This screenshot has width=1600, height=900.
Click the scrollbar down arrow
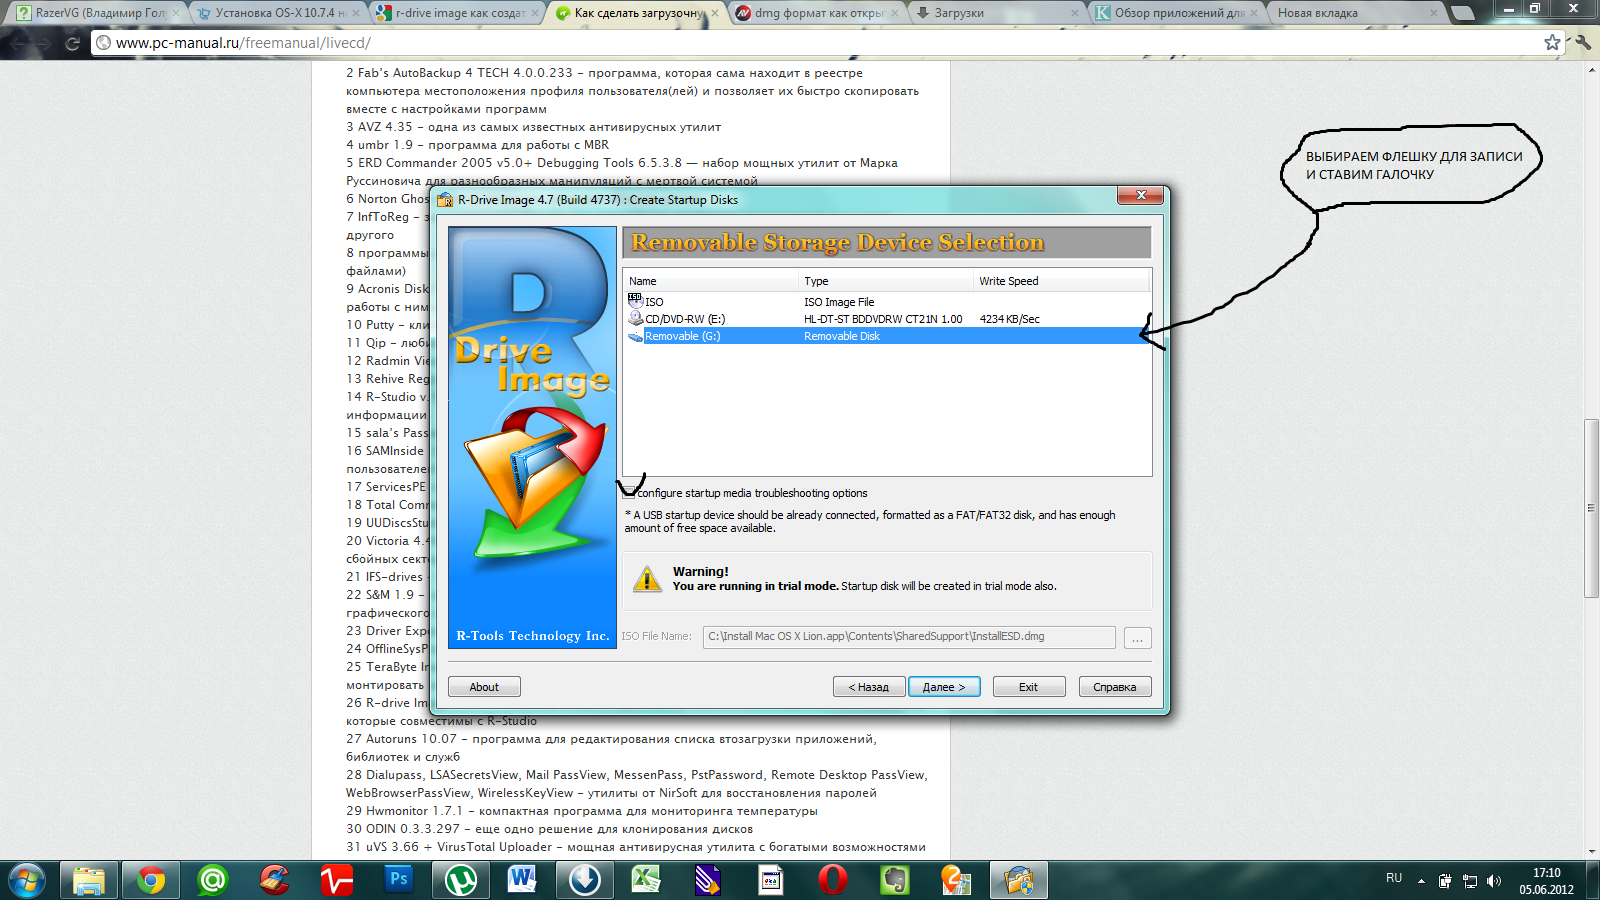click(x=1591, y=851)
